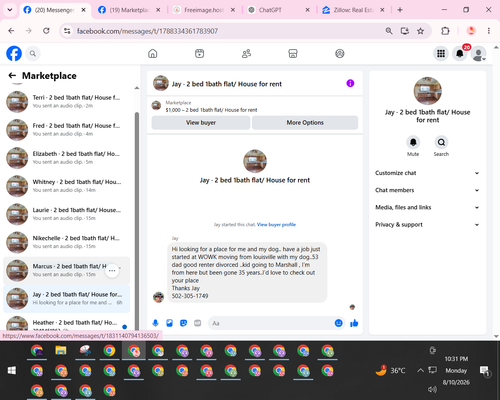Image resolution: width=500 pixels, height=400 pixels.
Task: Record a voice clip microphone icon
Action: pos(155,323)
